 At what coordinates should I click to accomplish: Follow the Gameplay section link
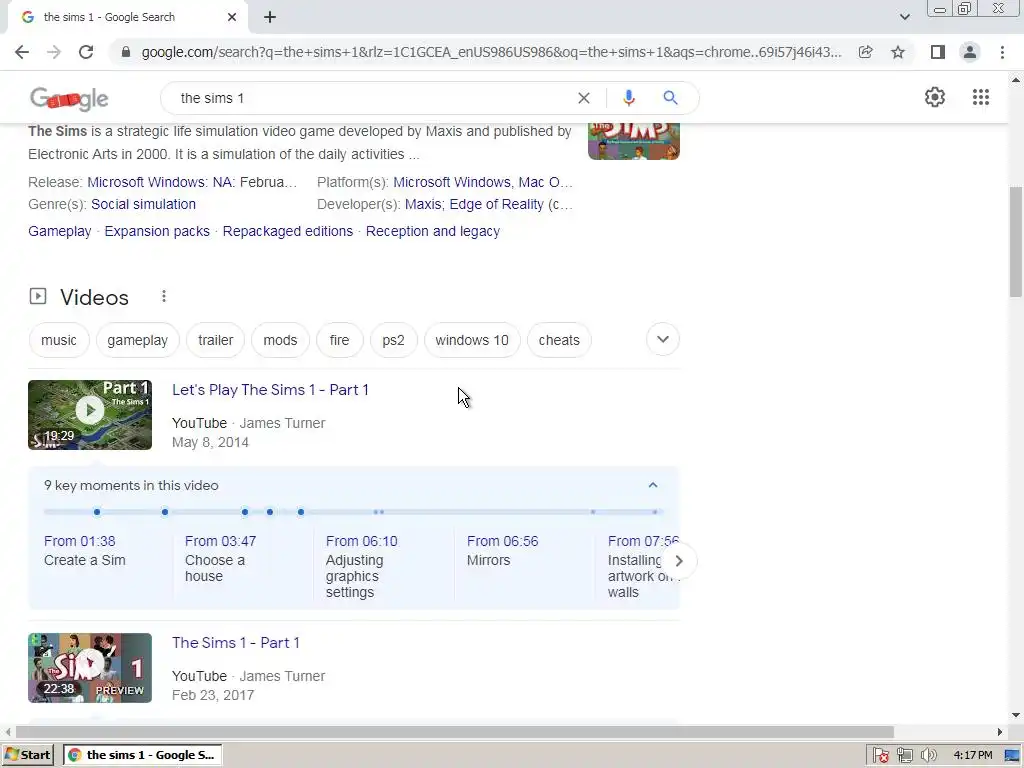coord(59,231)
